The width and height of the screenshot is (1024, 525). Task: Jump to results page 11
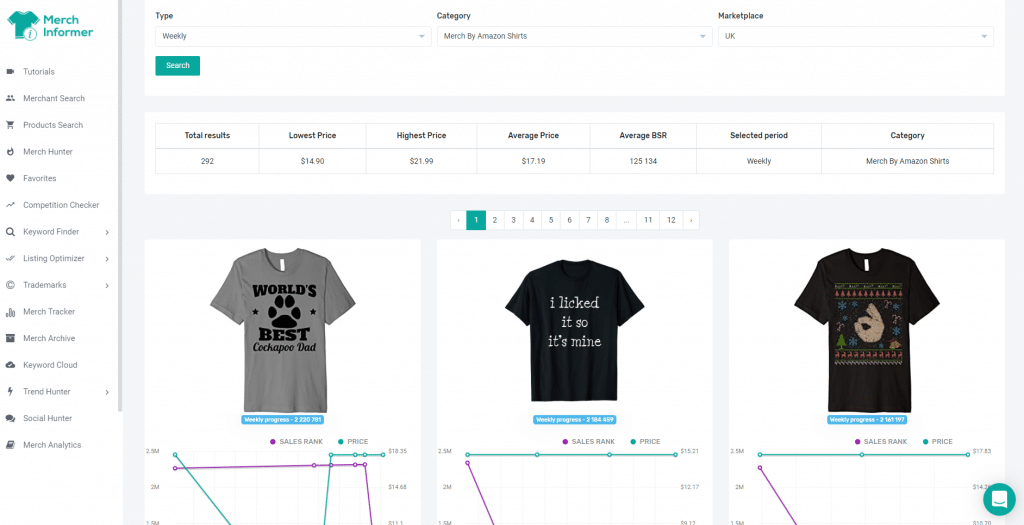[x=648, y=220]
